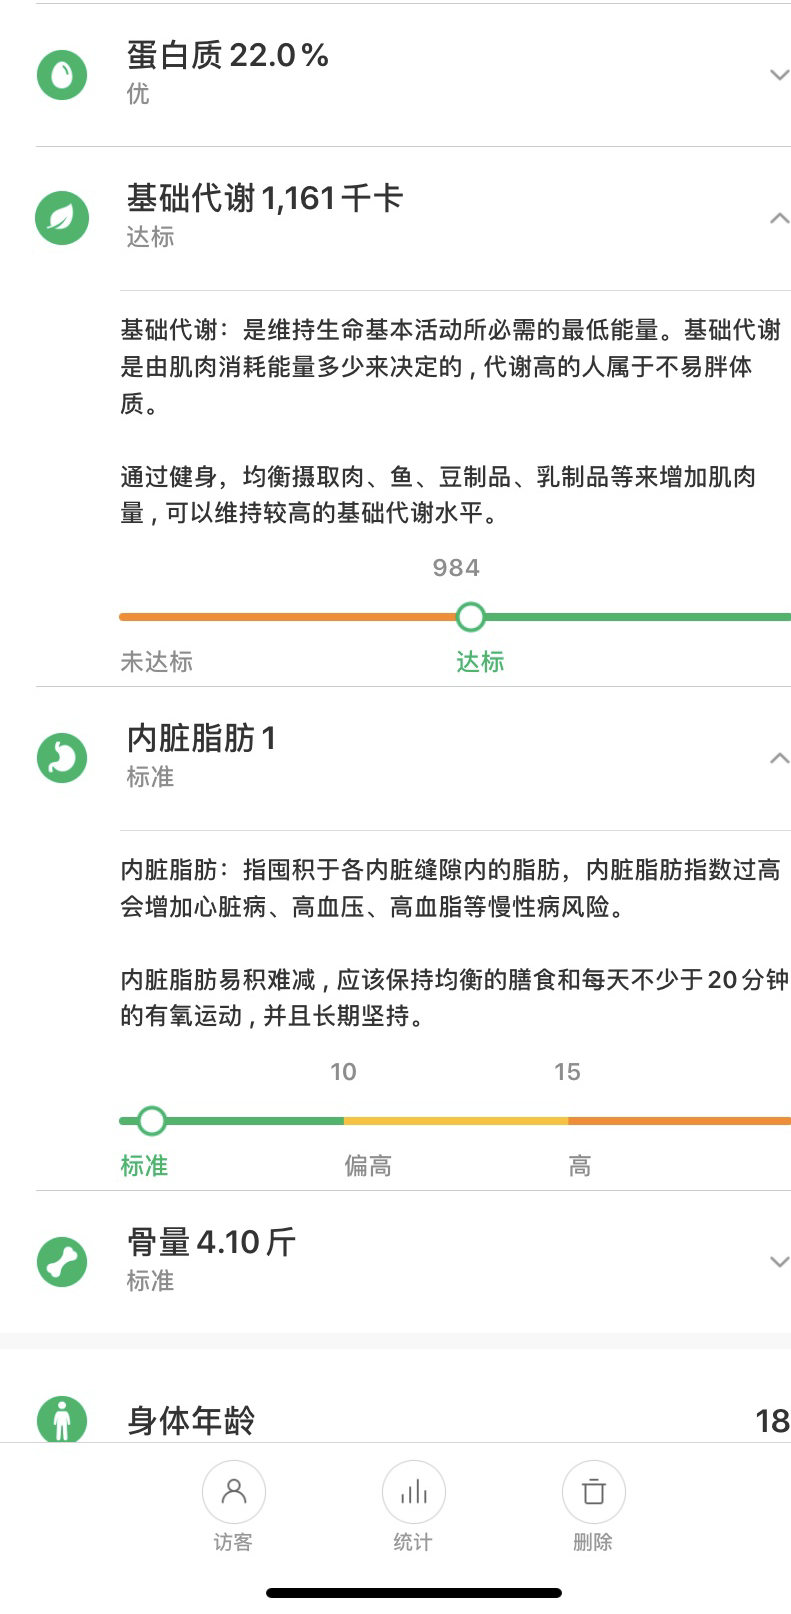Click the basal metabolism slider handle

pyautogui.click(x=470, y=617)
